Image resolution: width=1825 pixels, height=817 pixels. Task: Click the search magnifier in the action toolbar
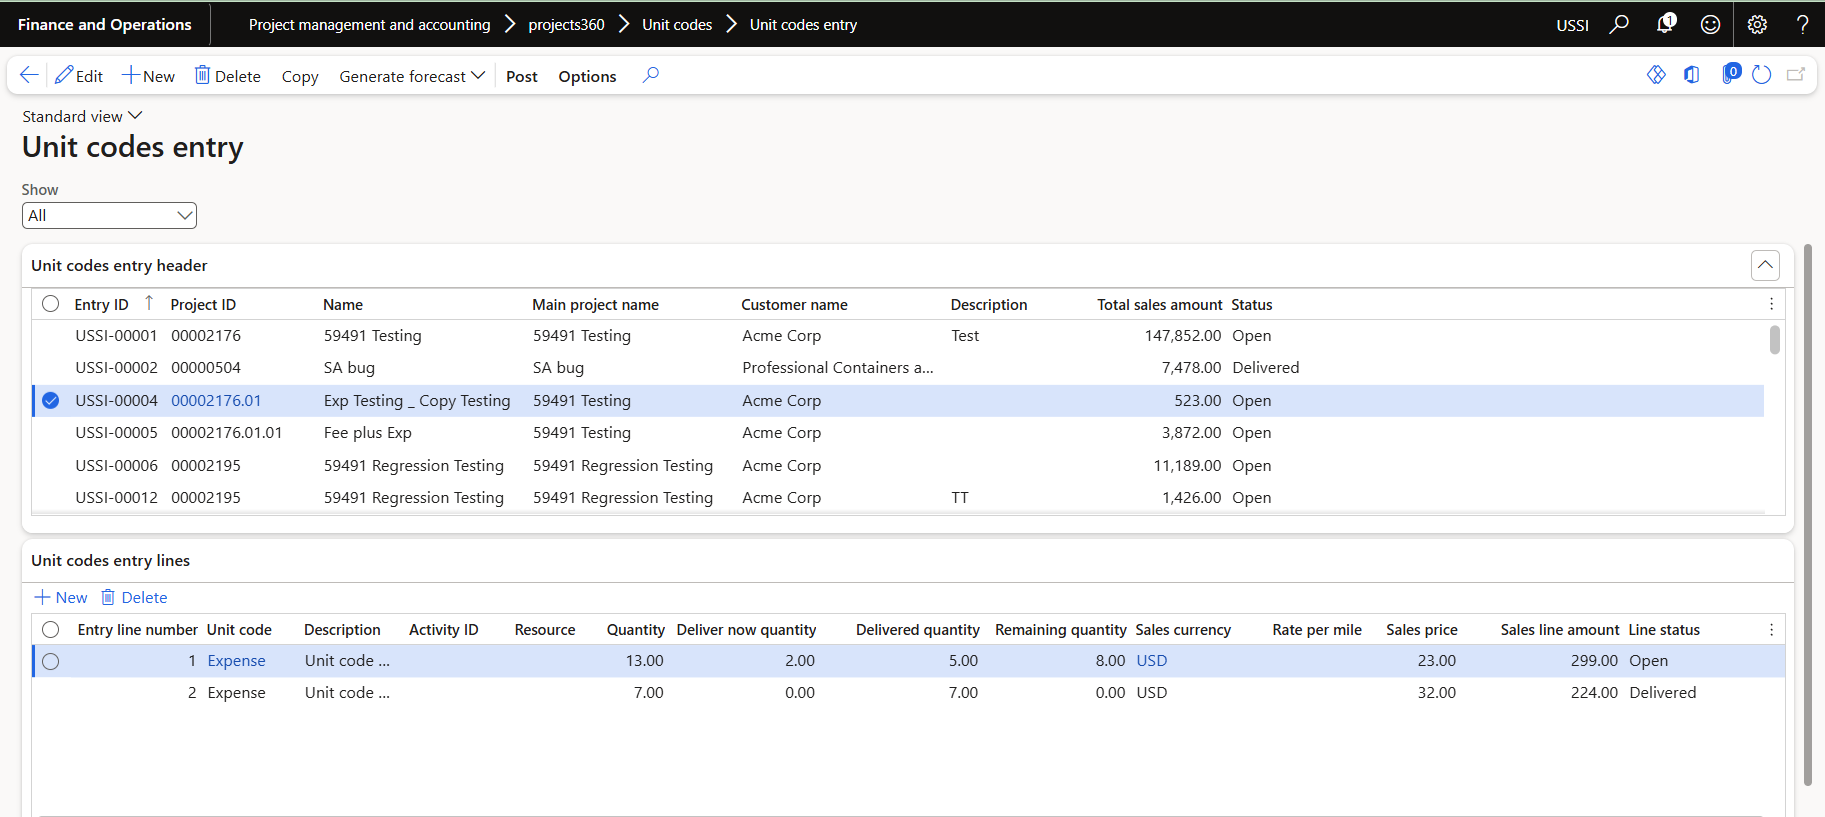coord(651,75)
